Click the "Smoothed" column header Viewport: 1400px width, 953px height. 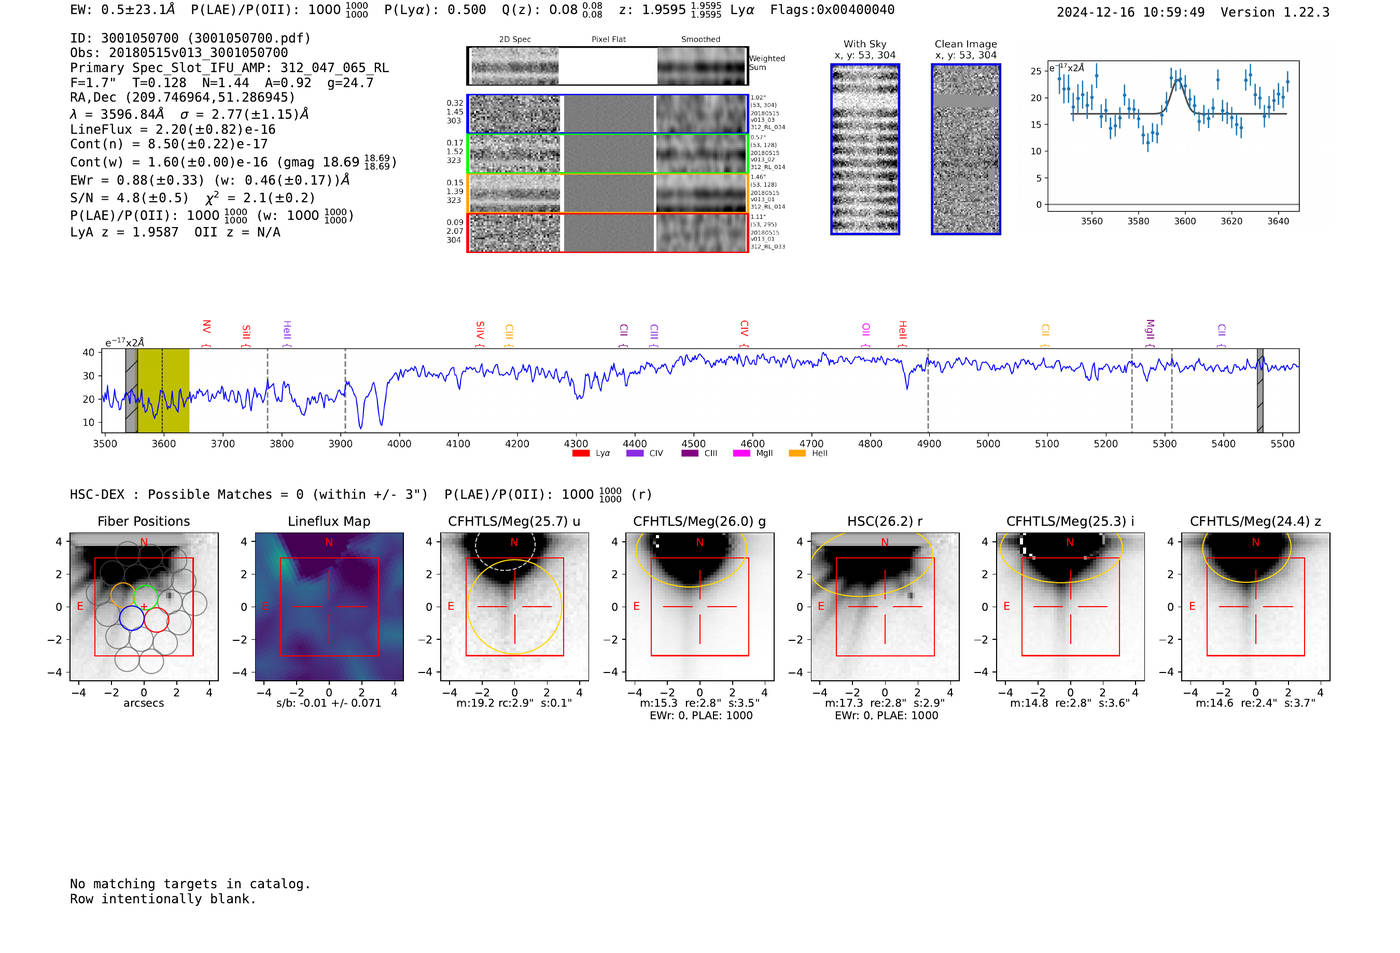click(700, 40)
